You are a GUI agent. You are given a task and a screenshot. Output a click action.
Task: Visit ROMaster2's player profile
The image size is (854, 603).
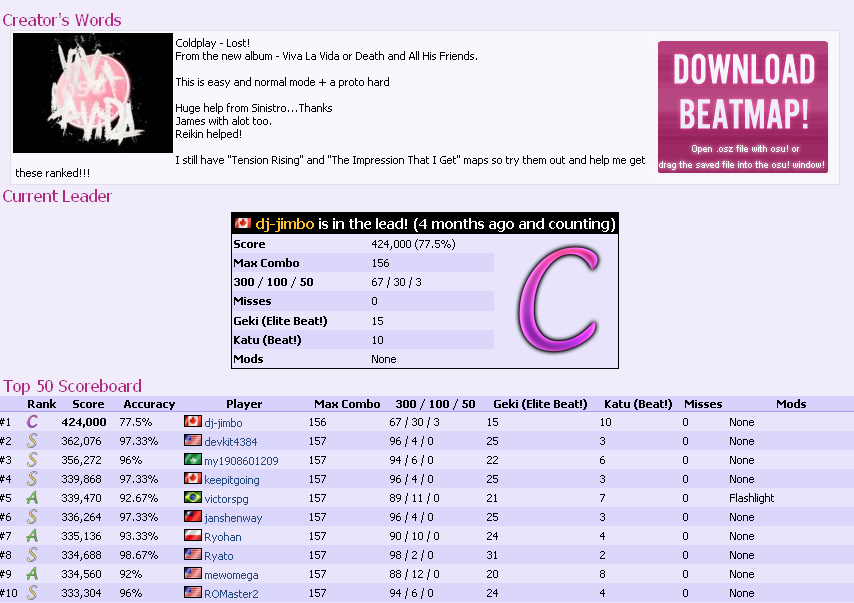tap(231, 594)
